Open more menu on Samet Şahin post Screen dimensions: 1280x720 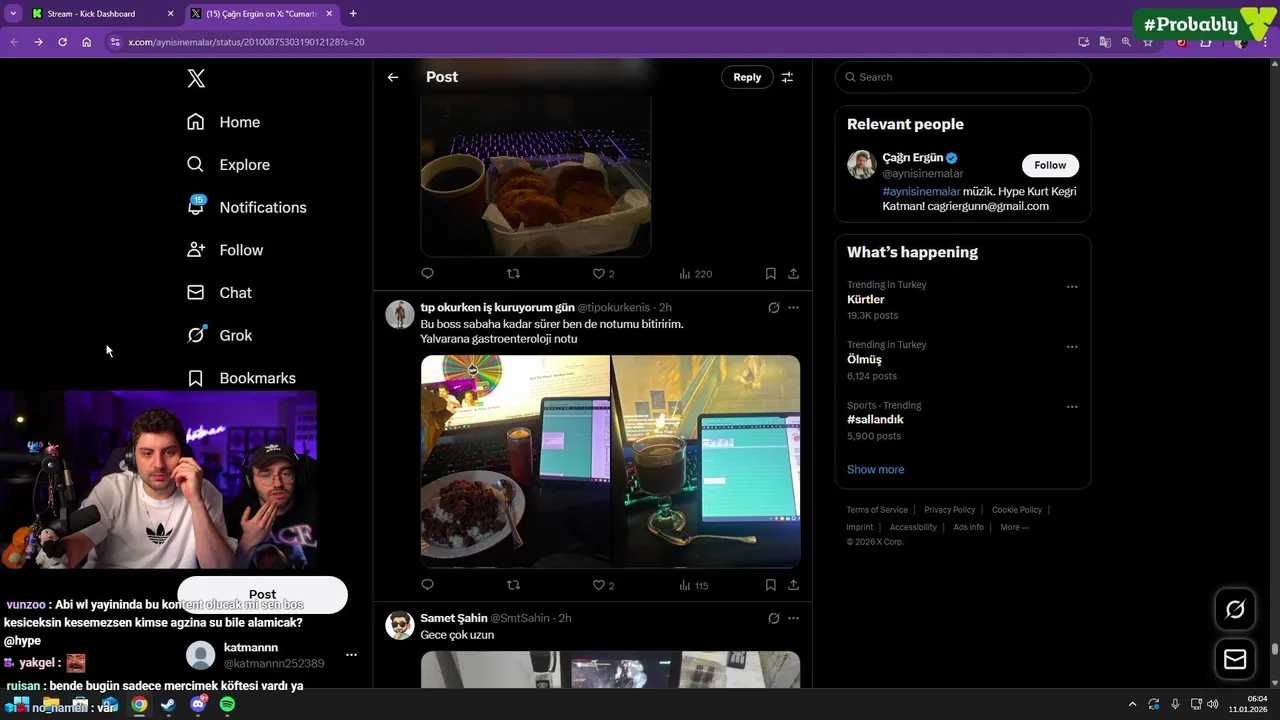tap(793, 618)
